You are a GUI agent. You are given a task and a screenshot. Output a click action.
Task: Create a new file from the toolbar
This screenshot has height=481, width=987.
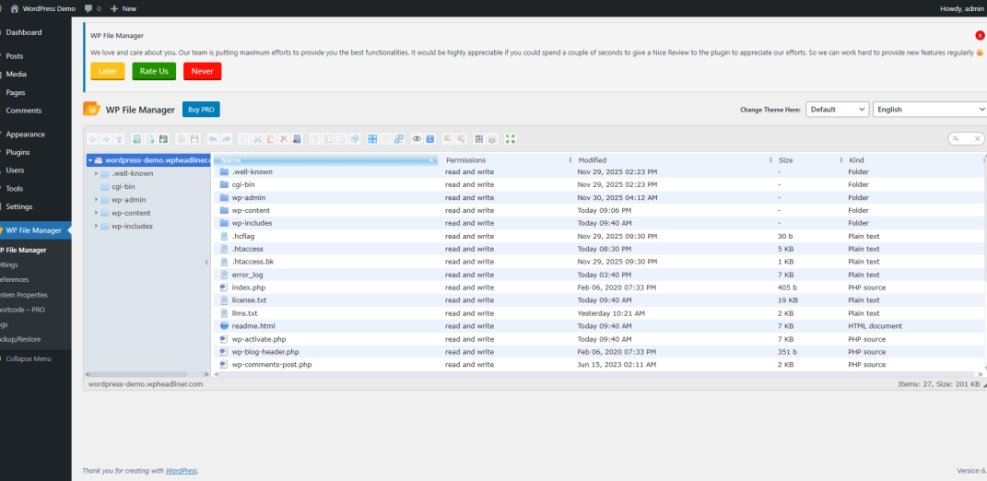(x=150, y=139)
